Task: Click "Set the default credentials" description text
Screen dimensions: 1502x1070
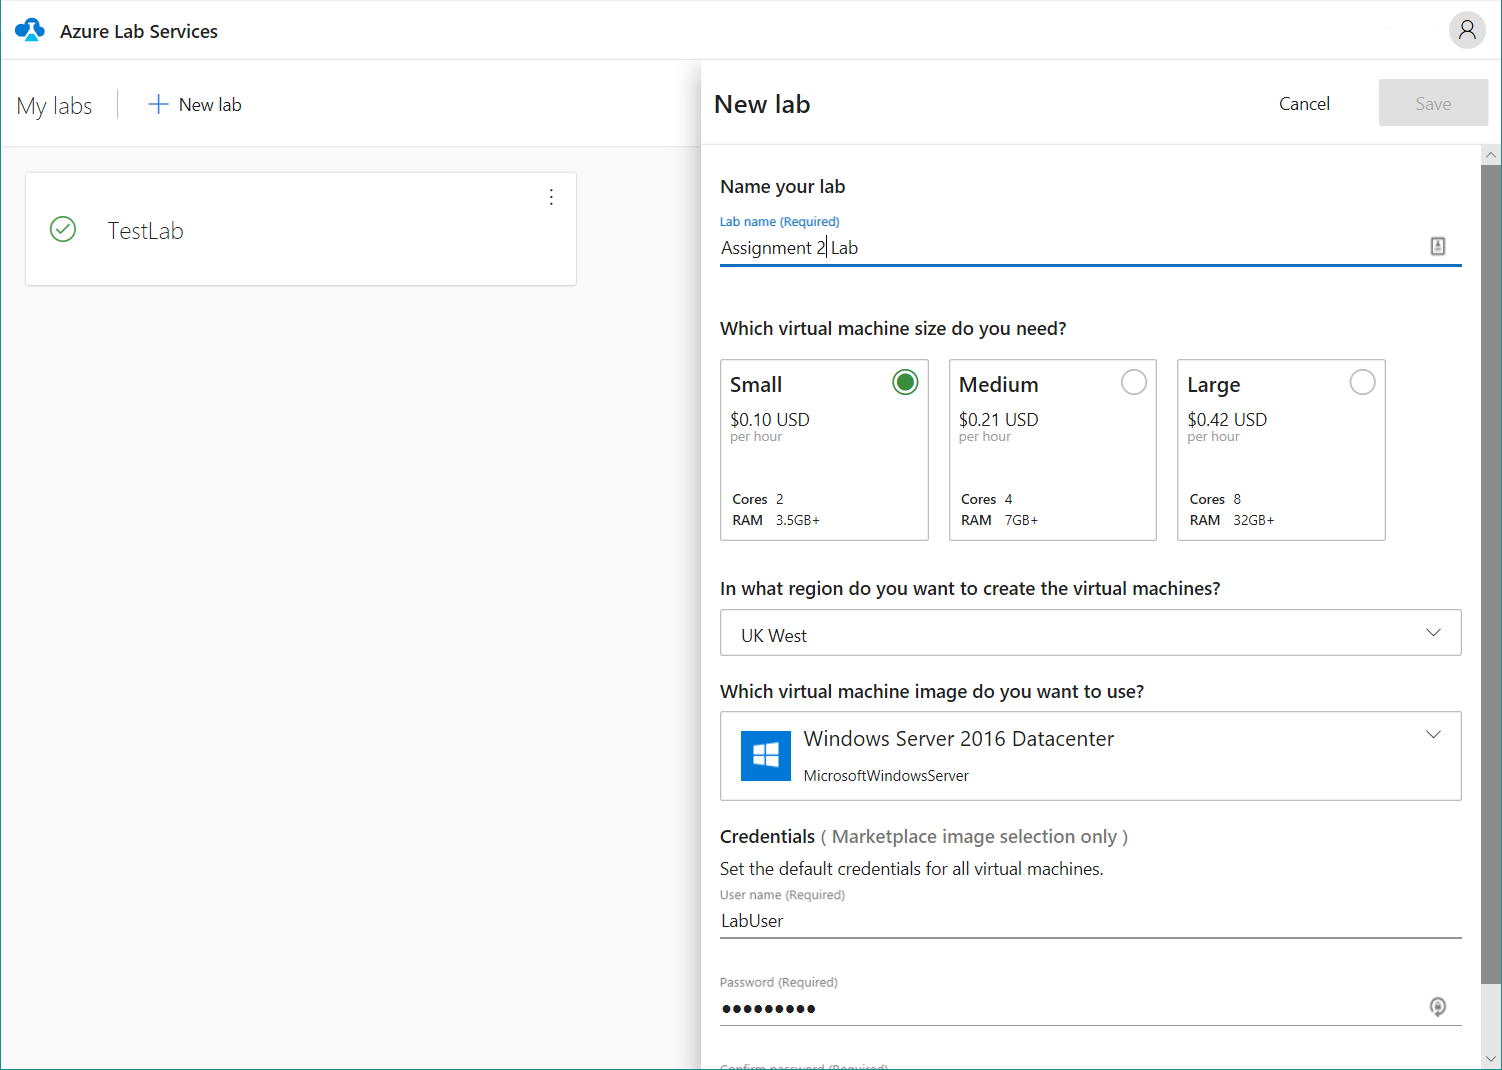Action: click(911, 869)
